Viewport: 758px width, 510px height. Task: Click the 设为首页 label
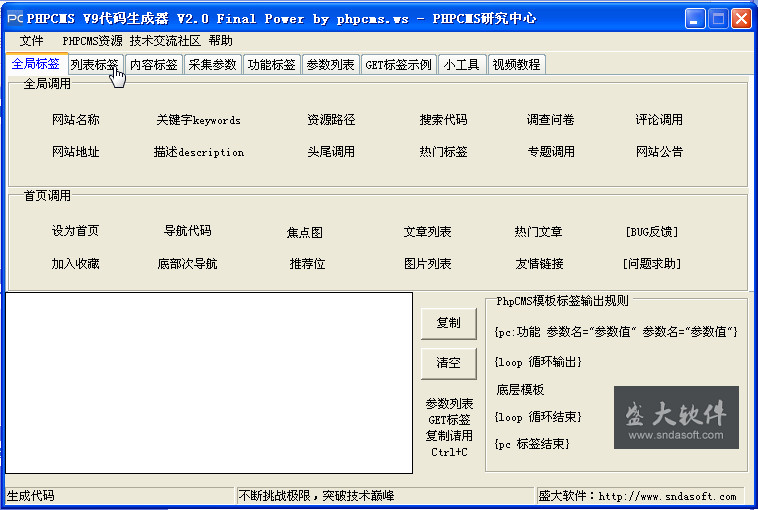(75, 231)
